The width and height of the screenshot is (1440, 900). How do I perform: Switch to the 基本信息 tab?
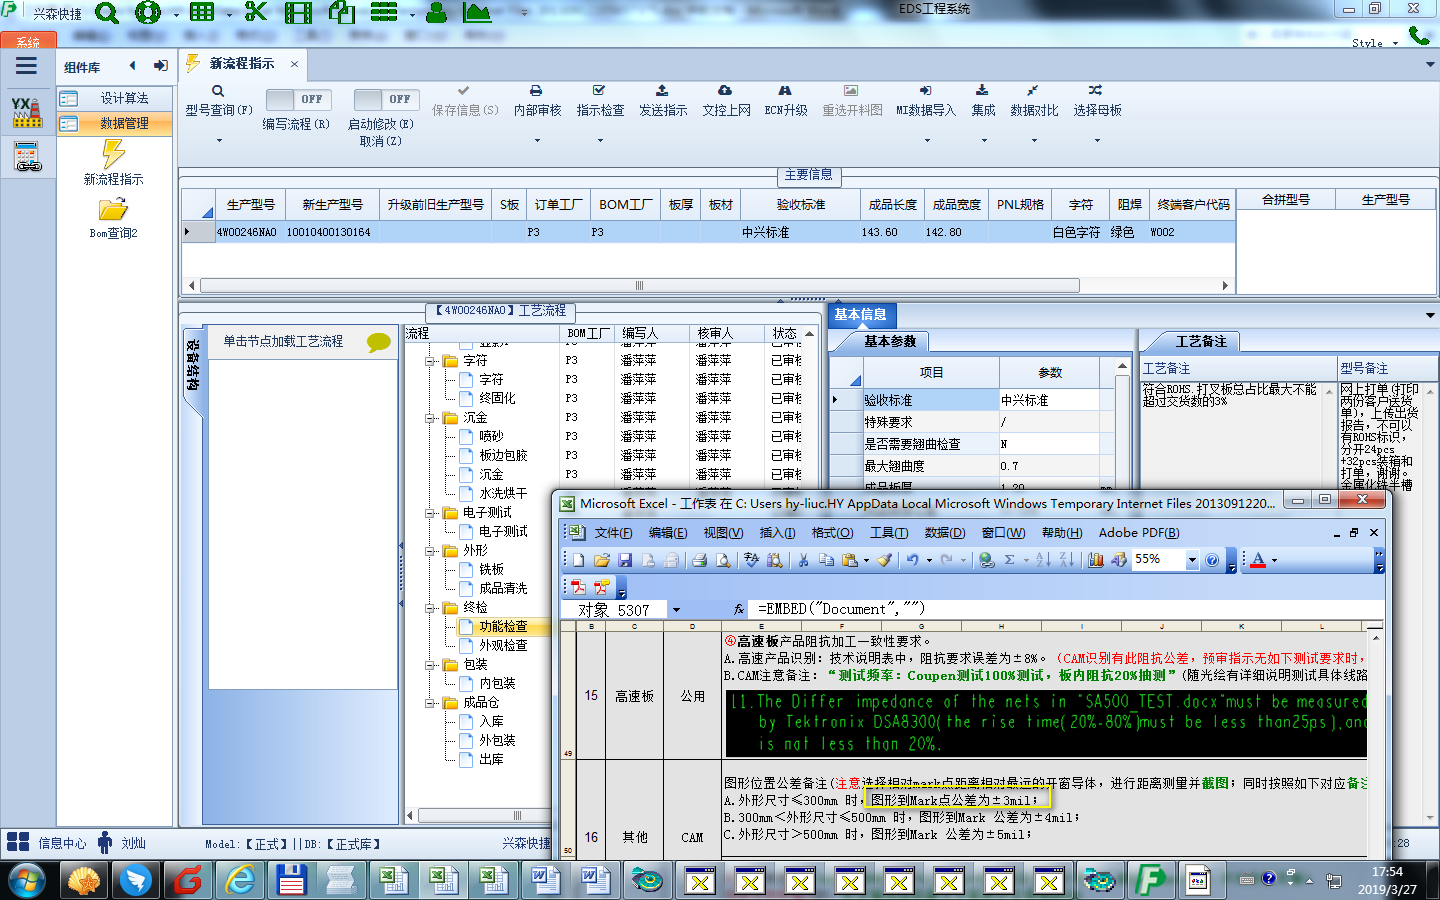click(860, 314)
